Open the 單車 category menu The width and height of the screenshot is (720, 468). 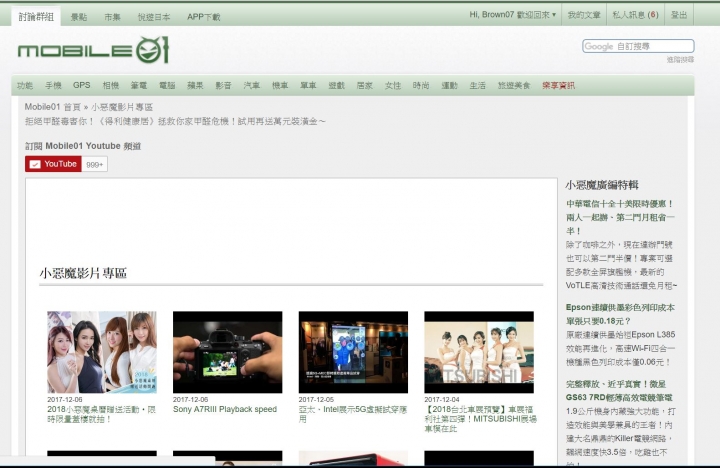[308, 85]
